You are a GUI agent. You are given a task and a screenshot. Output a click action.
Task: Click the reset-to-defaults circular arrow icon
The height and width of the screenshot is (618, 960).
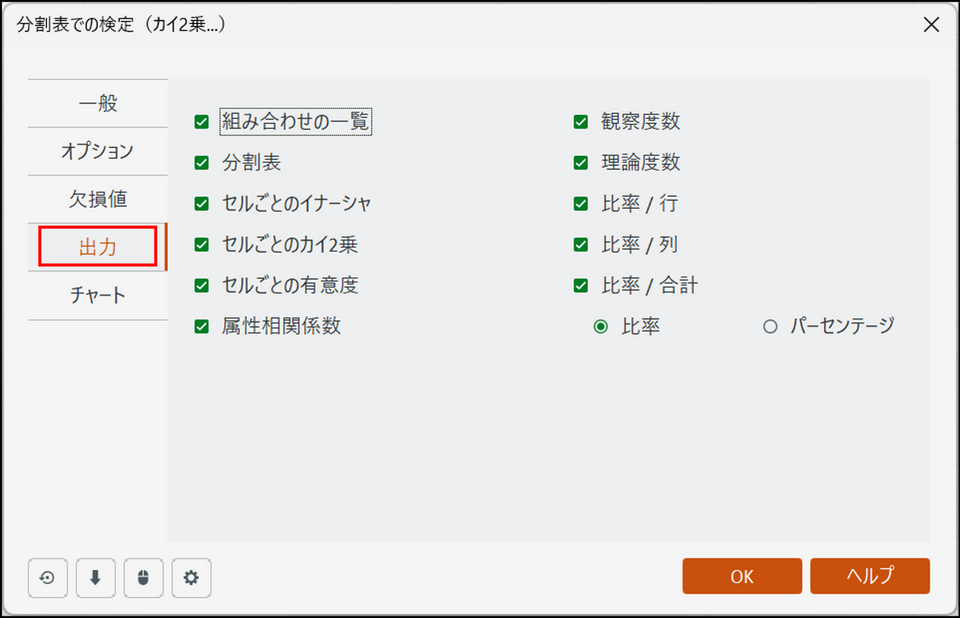[x=47, y=577]
